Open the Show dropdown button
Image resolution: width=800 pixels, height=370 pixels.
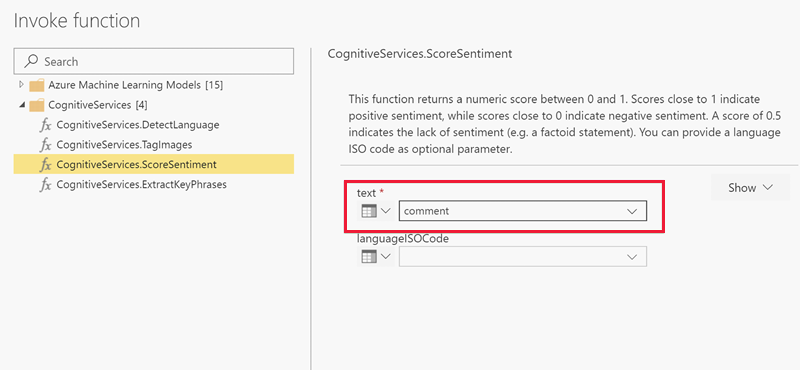click(x=750, y=187)
